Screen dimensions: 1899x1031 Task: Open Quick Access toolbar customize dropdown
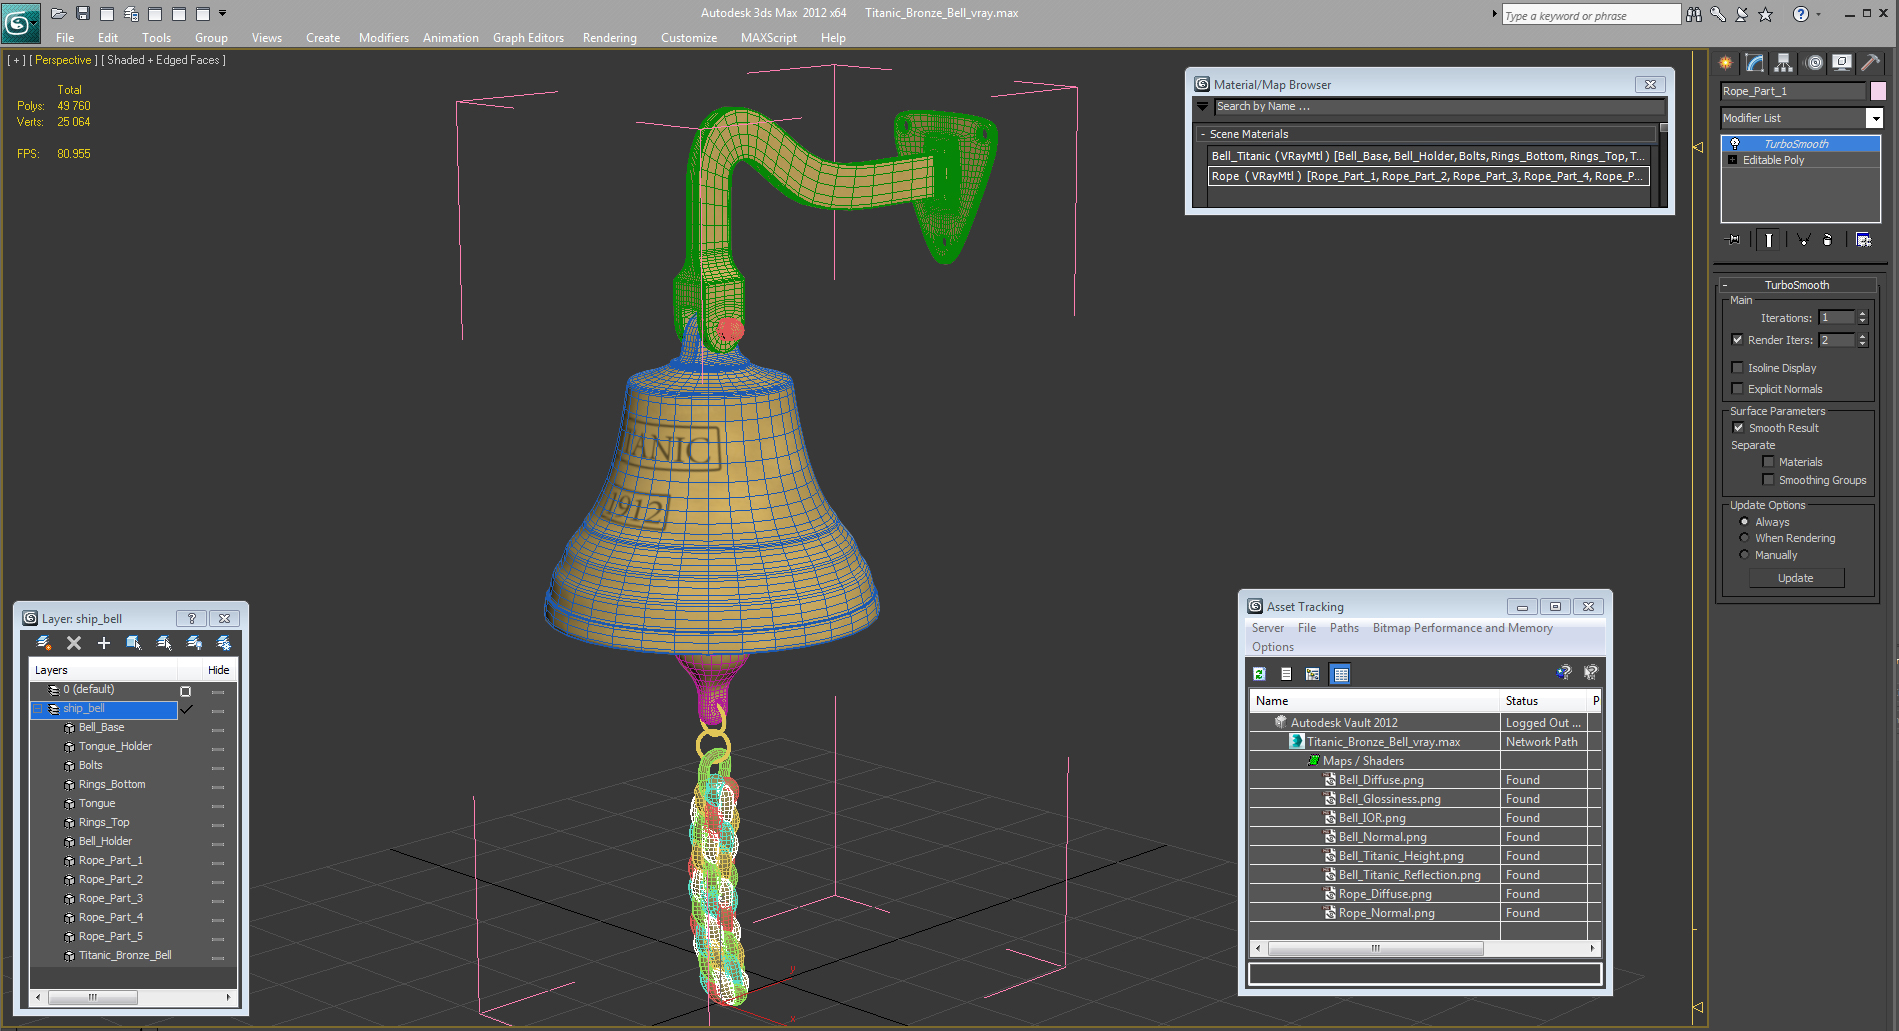(222, 13)
